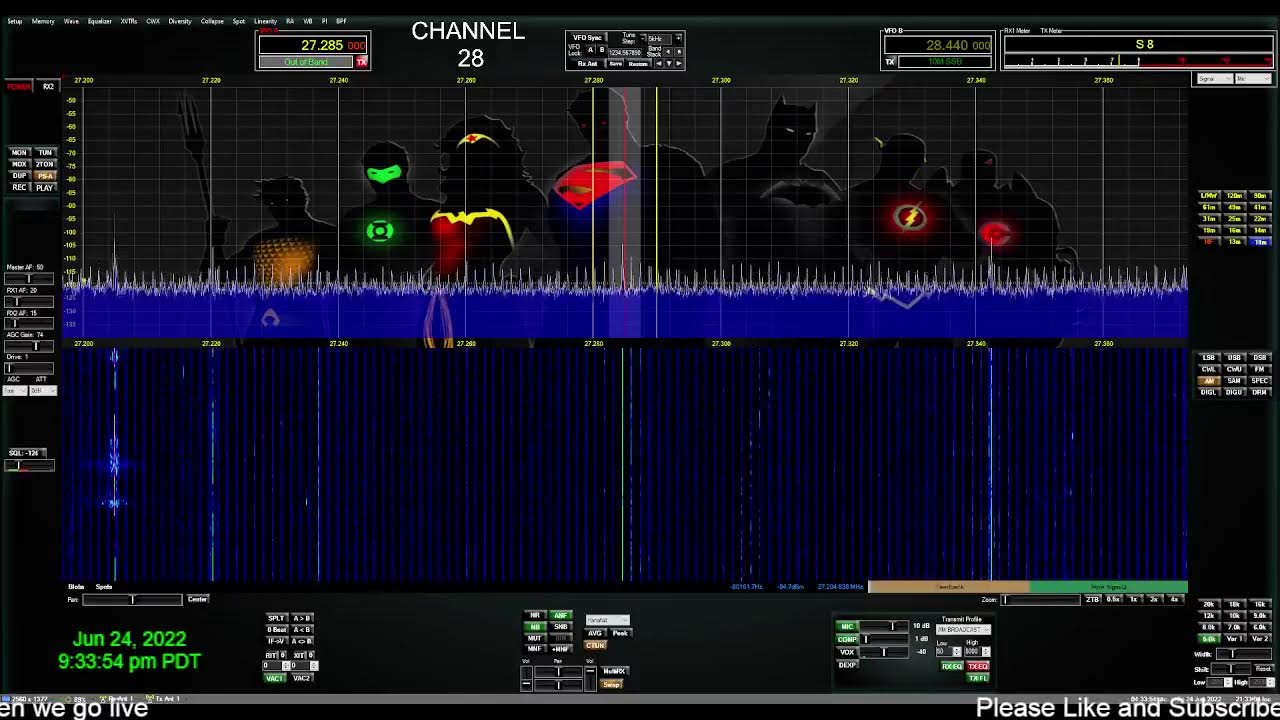Toggle the red TX EQ button
The width and height of the screenshot is (1280, 720).
point(978,667)
